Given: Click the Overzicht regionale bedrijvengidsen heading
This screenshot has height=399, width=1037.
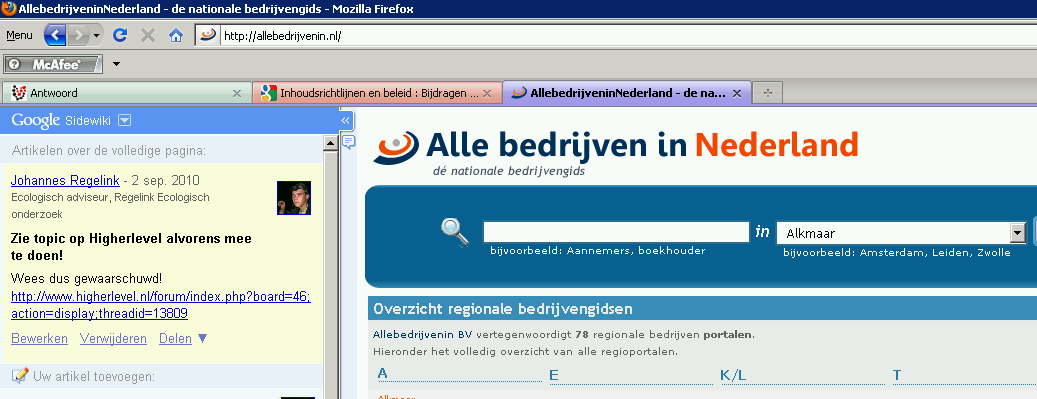Looking at the screenshot, I should 503,308.
